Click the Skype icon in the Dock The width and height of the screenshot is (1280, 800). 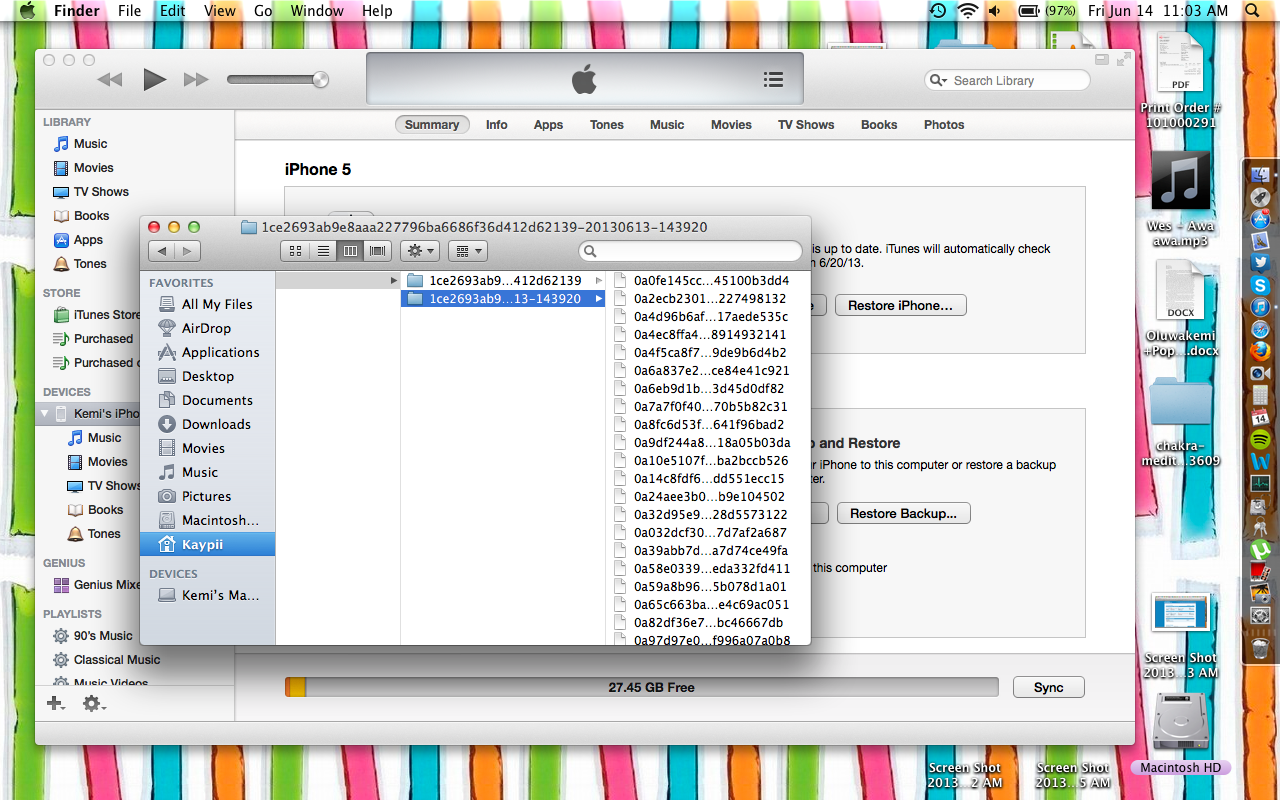pos(1260,285)
